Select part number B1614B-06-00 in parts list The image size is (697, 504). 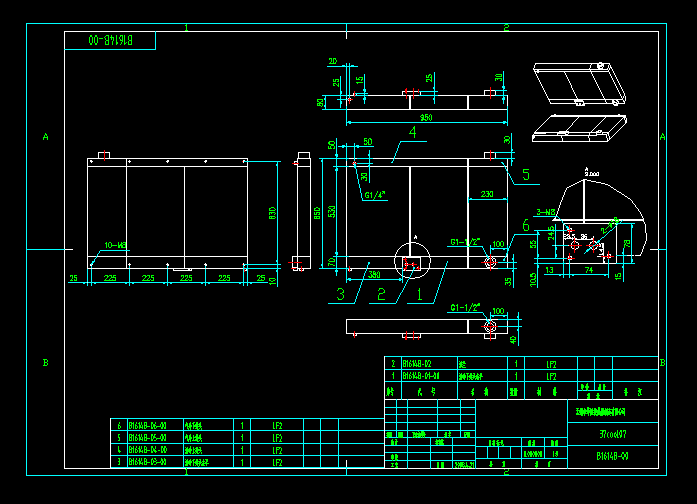point(147,426)
